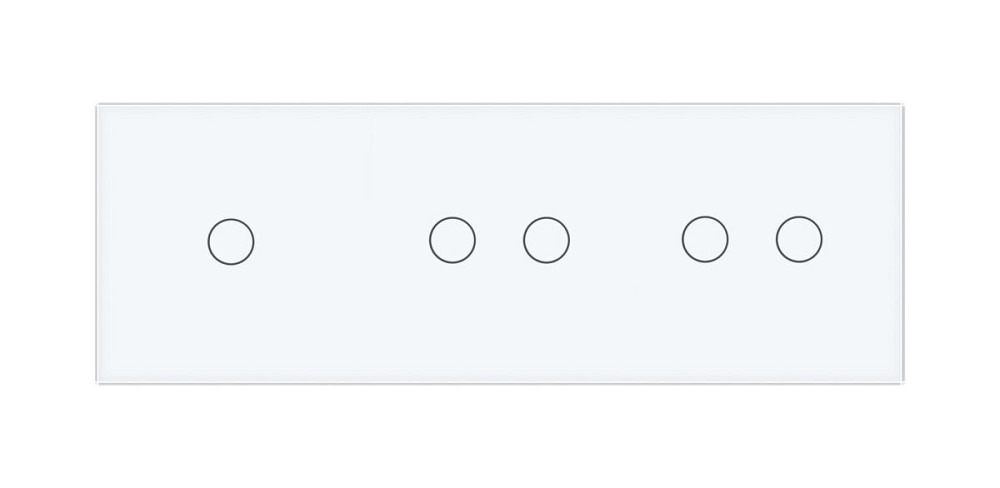
Task: Click blank glass between first and second circles
Action: [x=341, y=241]
